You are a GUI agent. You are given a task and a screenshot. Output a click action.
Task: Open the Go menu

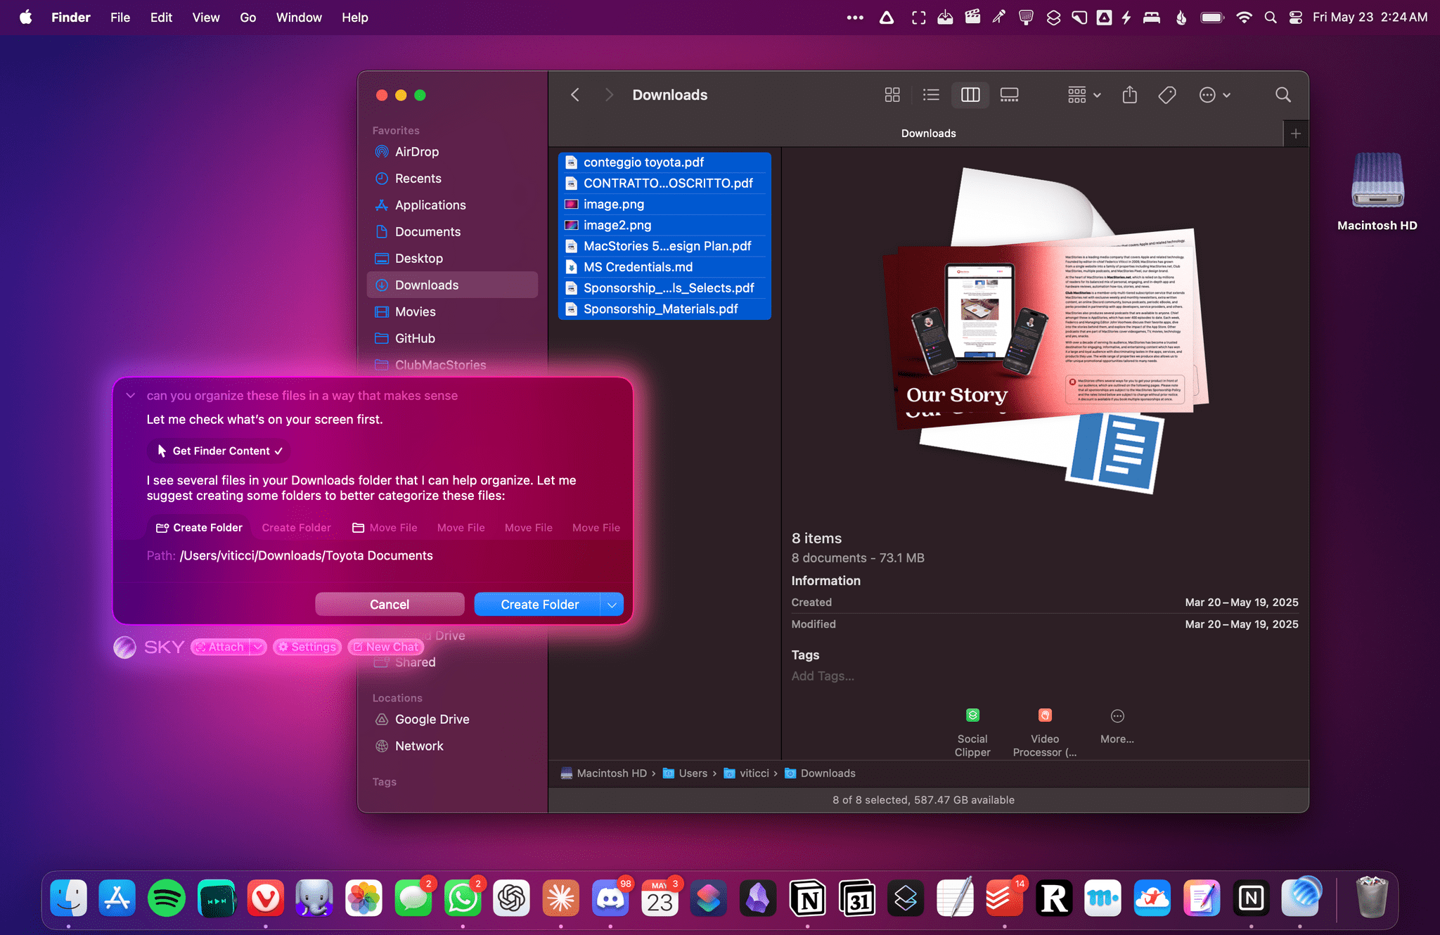coord(247,17)
